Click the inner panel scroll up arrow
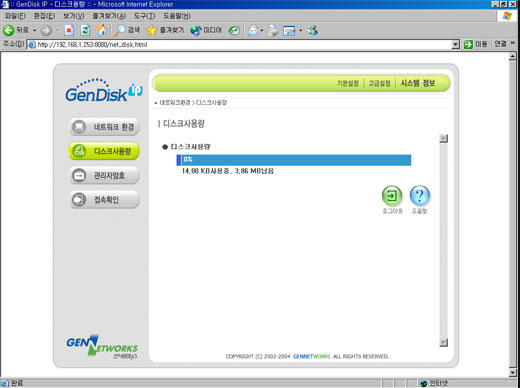 (x=443, y=138)
